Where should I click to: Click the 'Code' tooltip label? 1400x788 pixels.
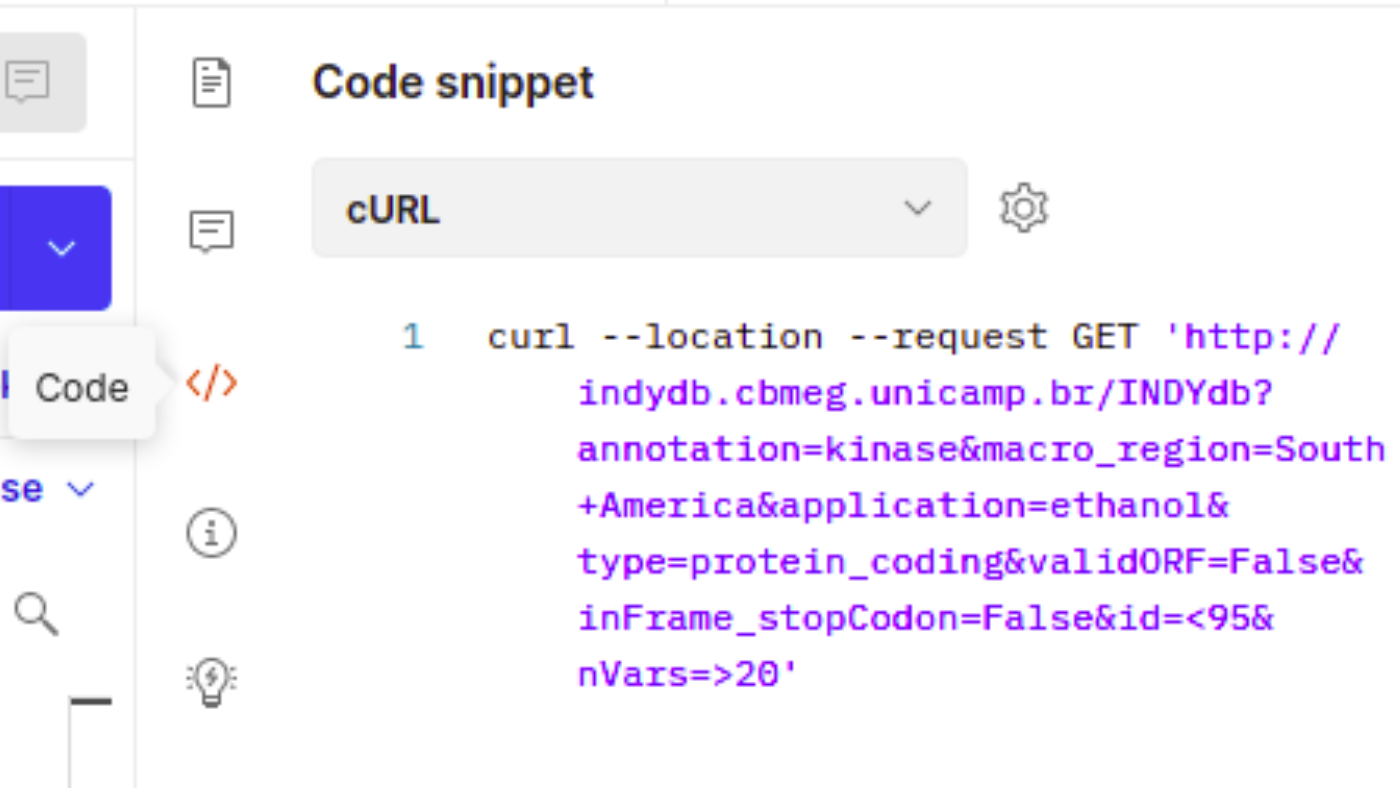[82, 388]
